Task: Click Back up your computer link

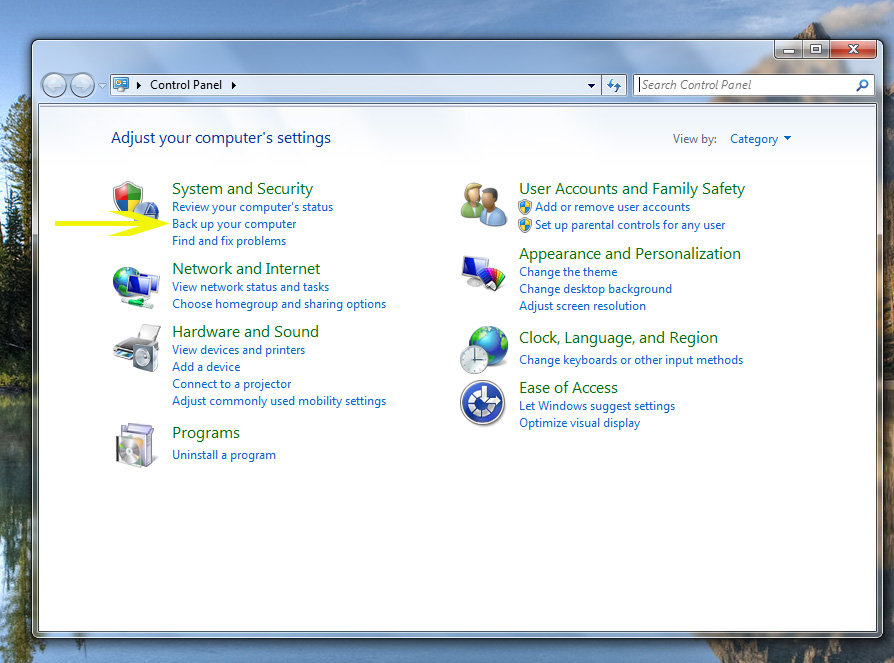Action: 234,224
